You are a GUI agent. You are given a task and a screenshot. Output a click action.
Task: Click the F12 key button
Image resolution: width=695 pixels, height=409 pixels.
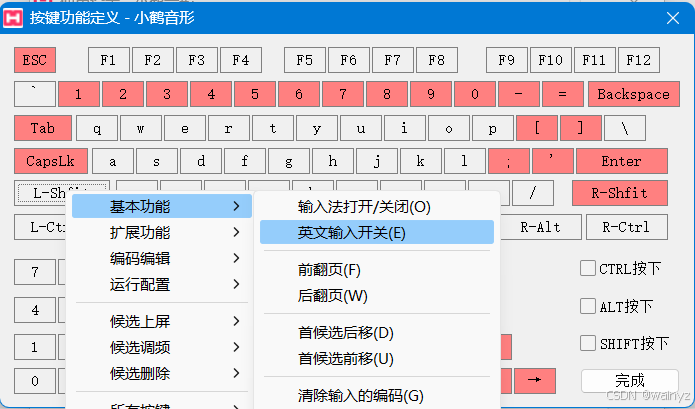pyautogui.click(x=639, y=60)
